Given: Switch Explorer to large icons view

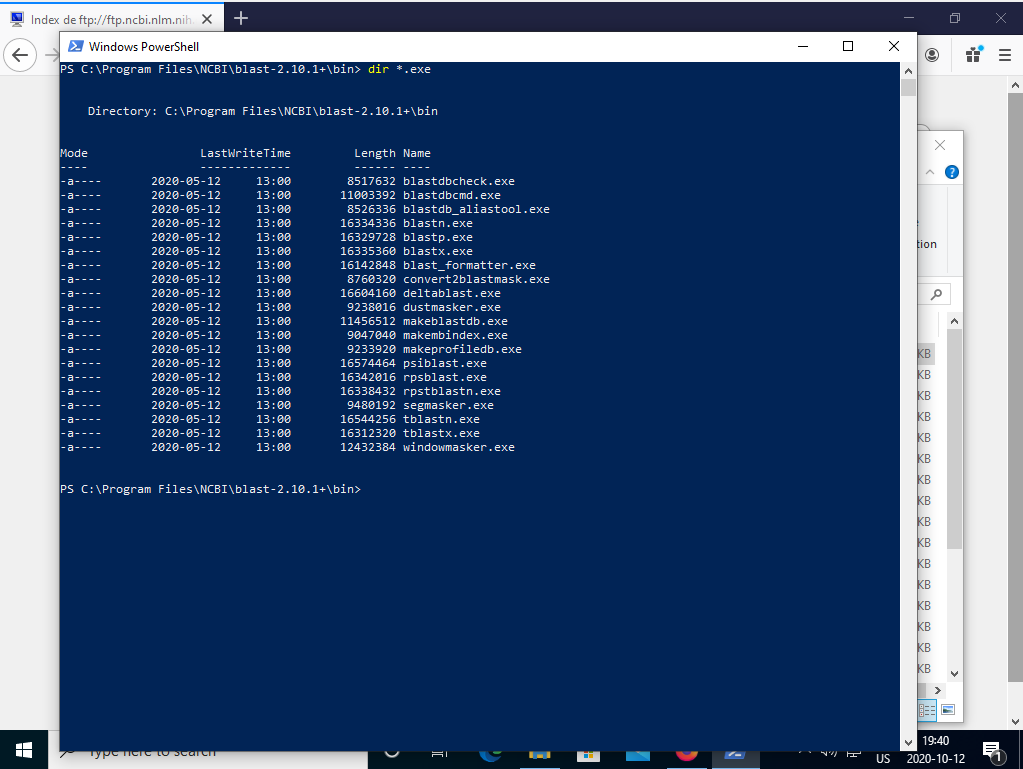Looking at the screenshot, I should tap(948, 710).
